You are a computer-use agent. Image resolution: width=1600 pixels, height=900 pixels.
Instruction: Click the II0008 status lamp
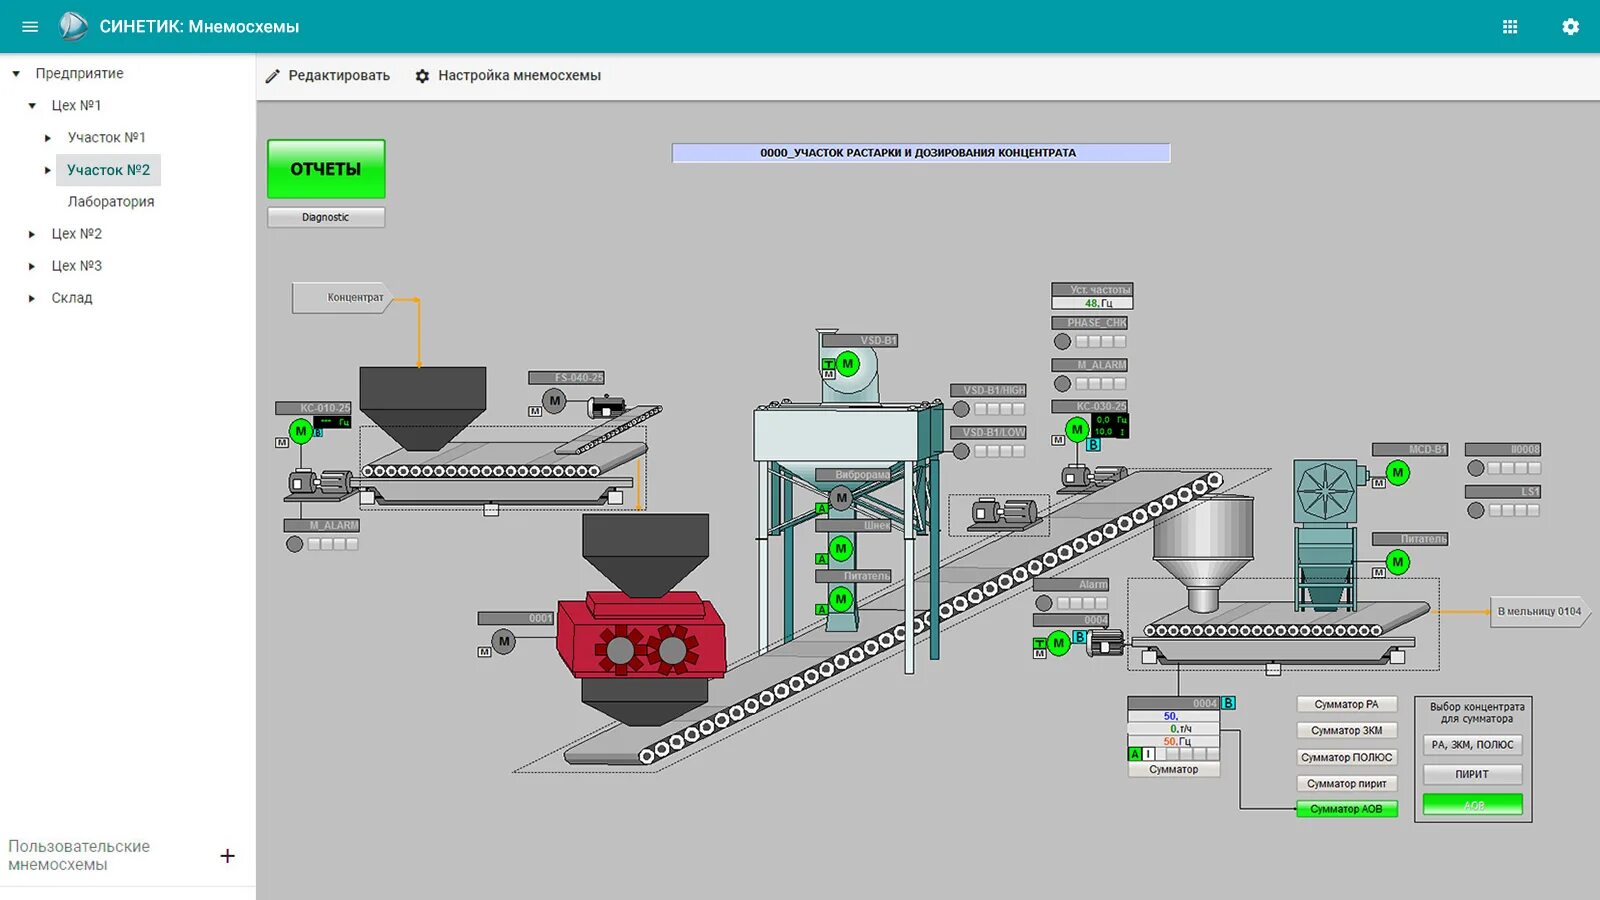pos(1475,468)
